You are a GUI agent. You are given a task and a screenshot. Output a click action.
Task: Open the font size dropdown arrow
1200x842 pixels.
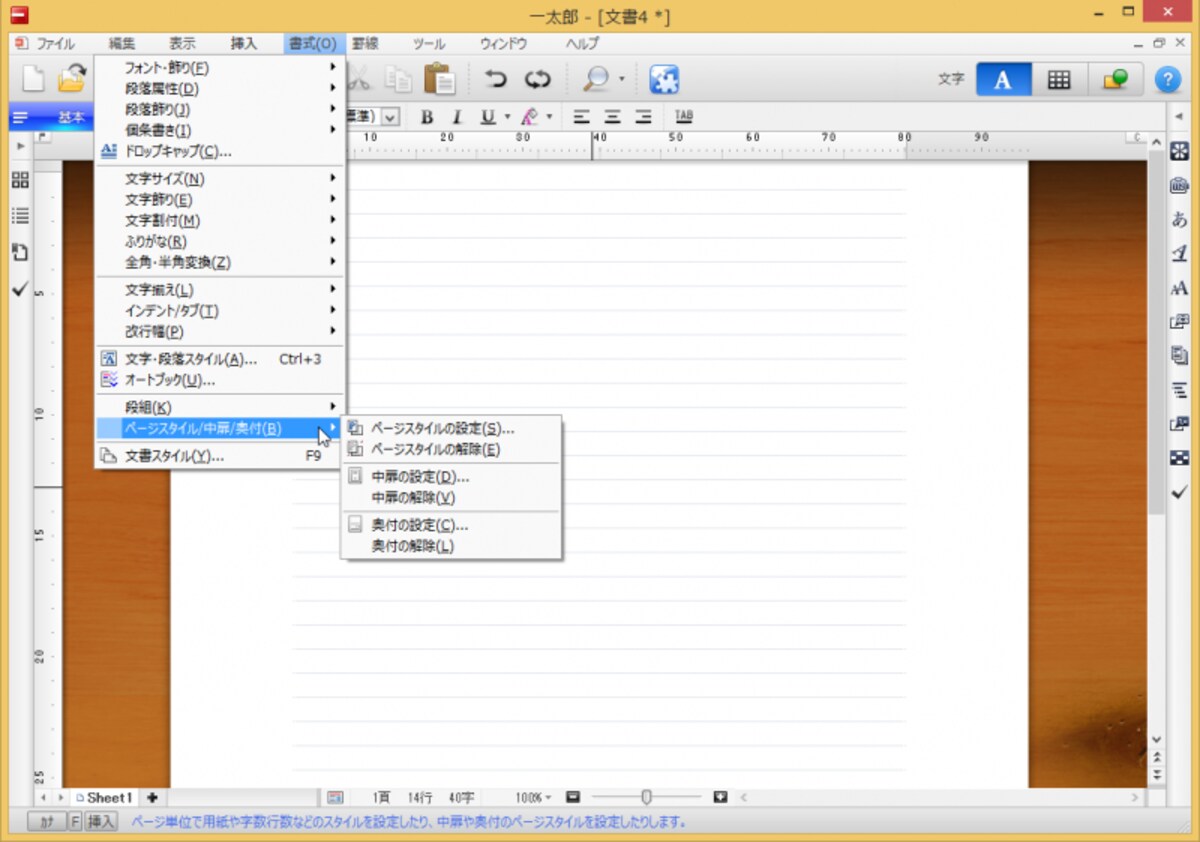point(390,117)
